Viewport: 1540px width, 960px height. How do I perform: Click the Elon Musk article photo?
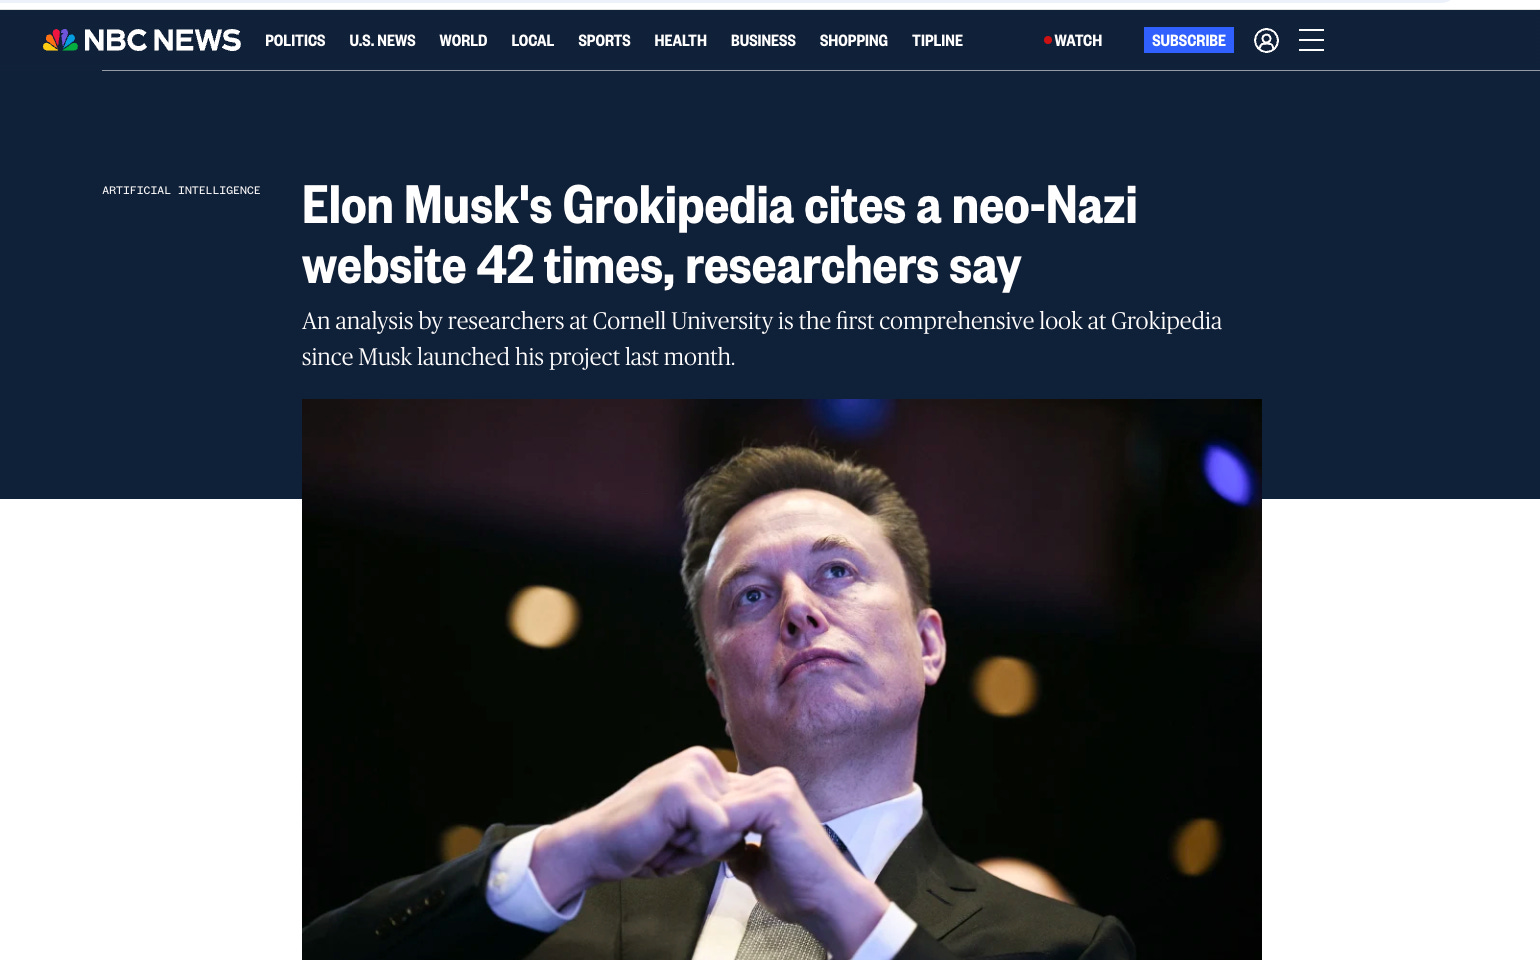(x=781, y=680)
